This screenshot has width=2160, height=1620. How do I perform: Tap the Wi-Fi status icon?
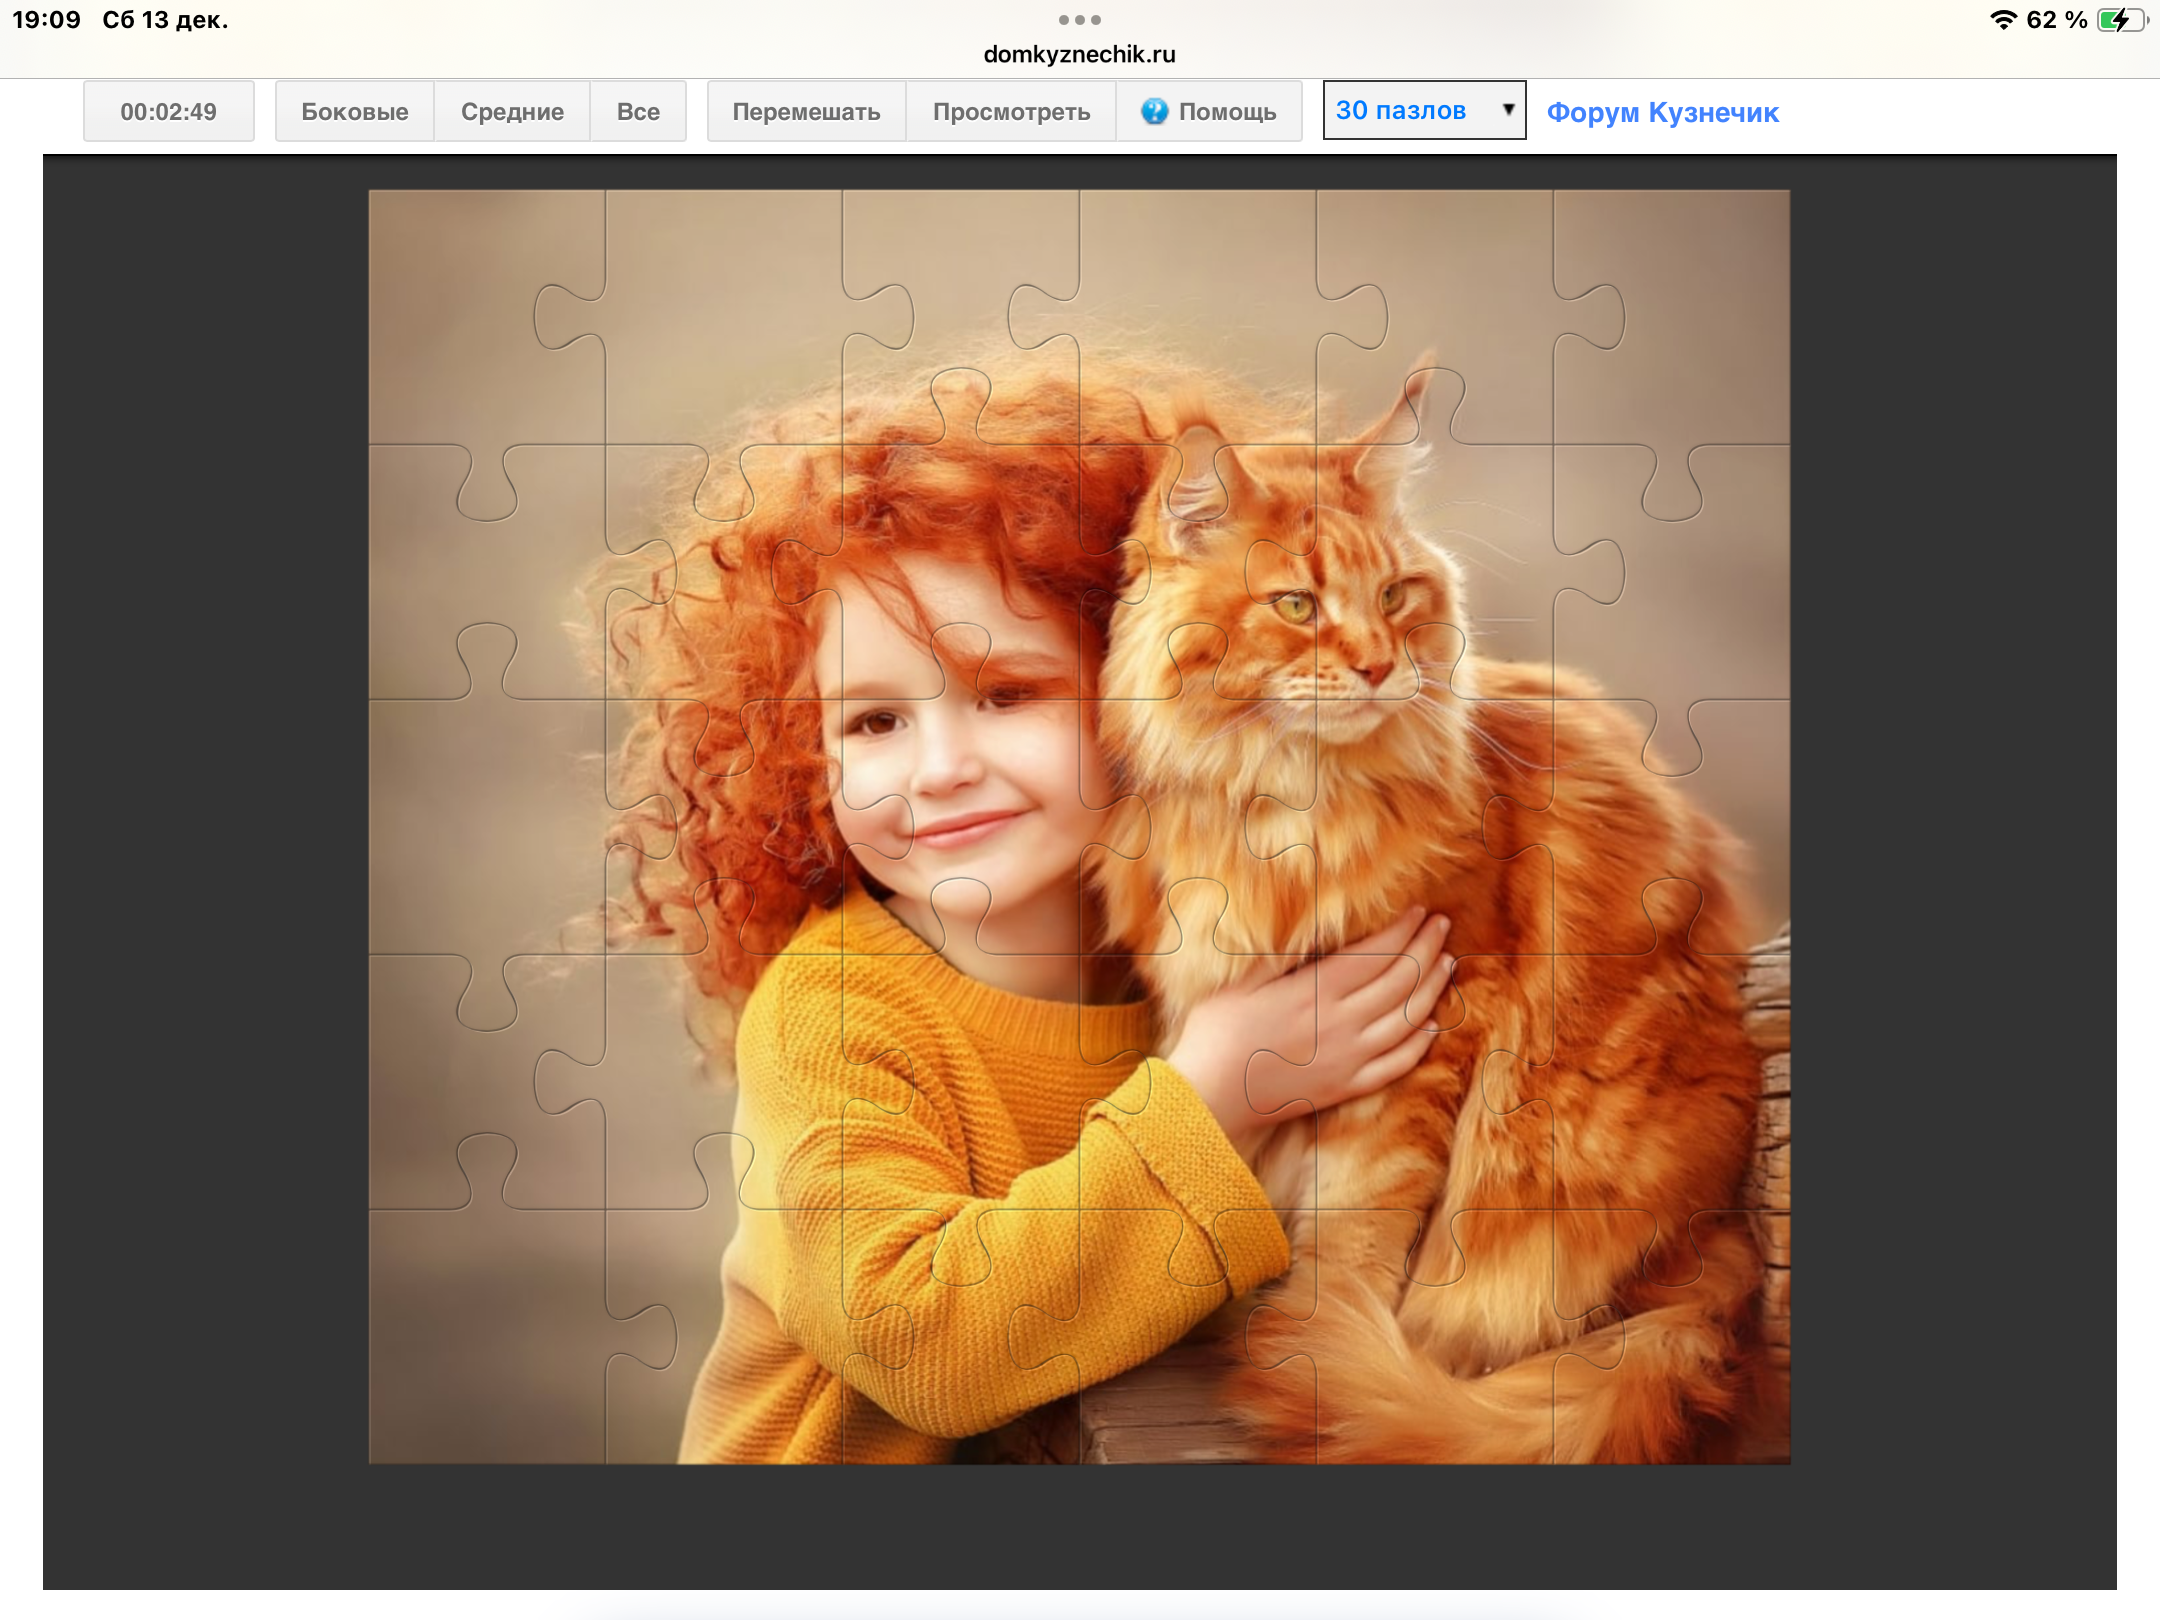(x=2003, y=20)
